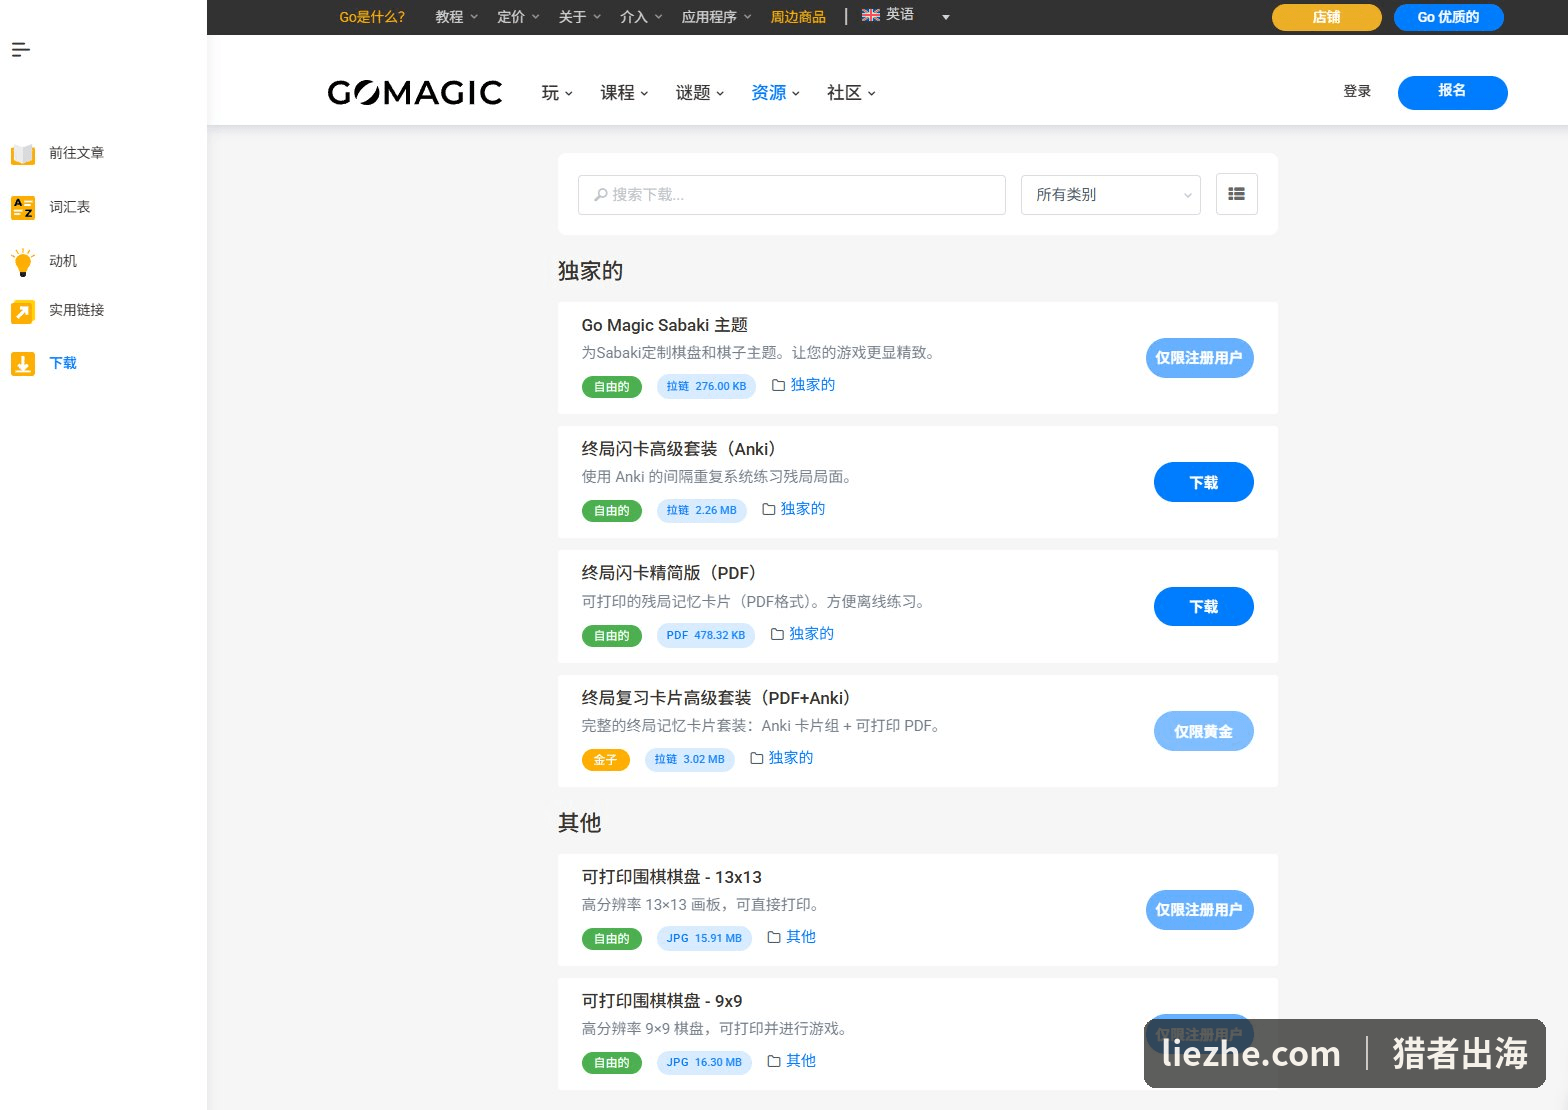
Task: Click the 登录 link
Action: pyautogui.click(x=1357, y=91)
